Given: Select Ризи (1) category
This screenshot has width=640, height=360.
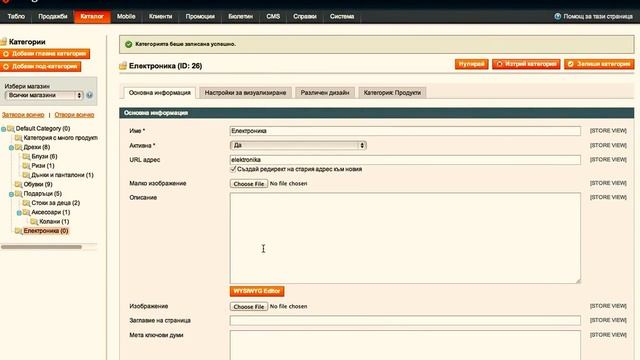Looking at the screenshot, I should (x=43, y=166).
